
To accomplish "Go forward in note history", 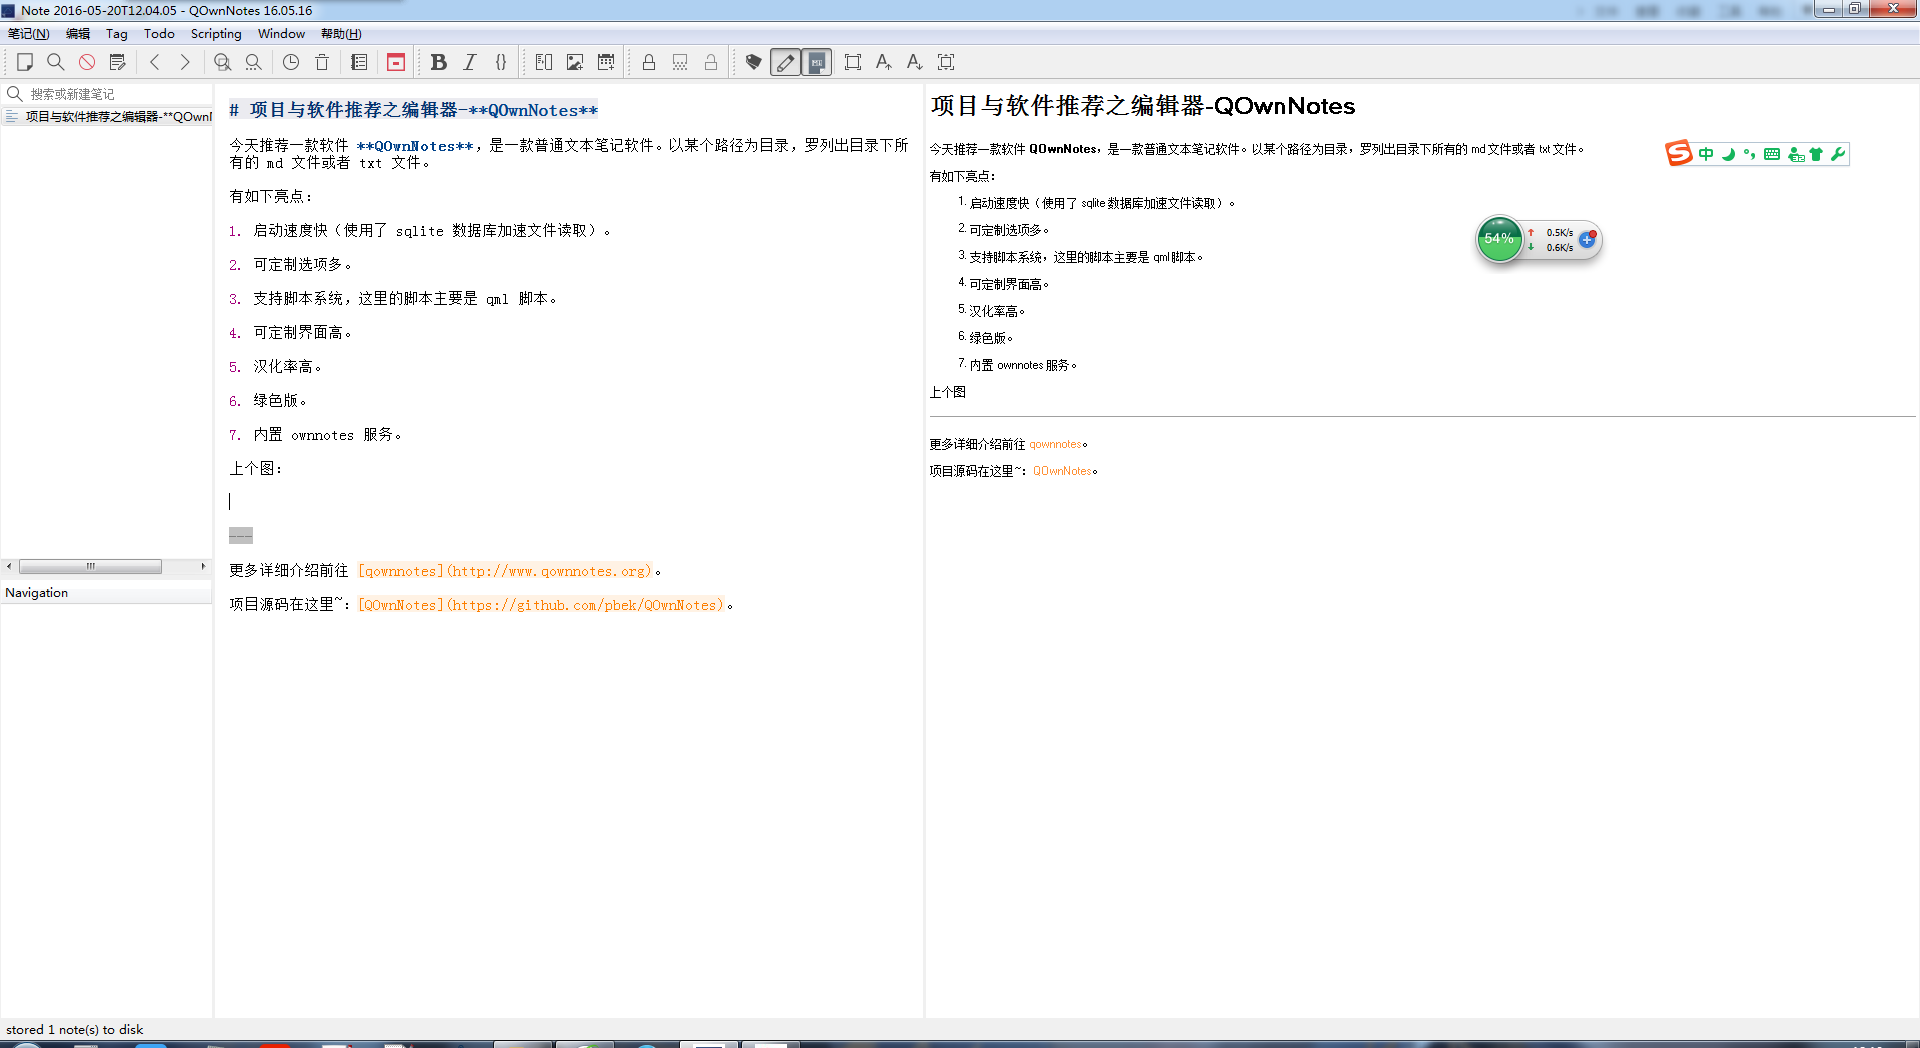I will click(x=185, y=62).
